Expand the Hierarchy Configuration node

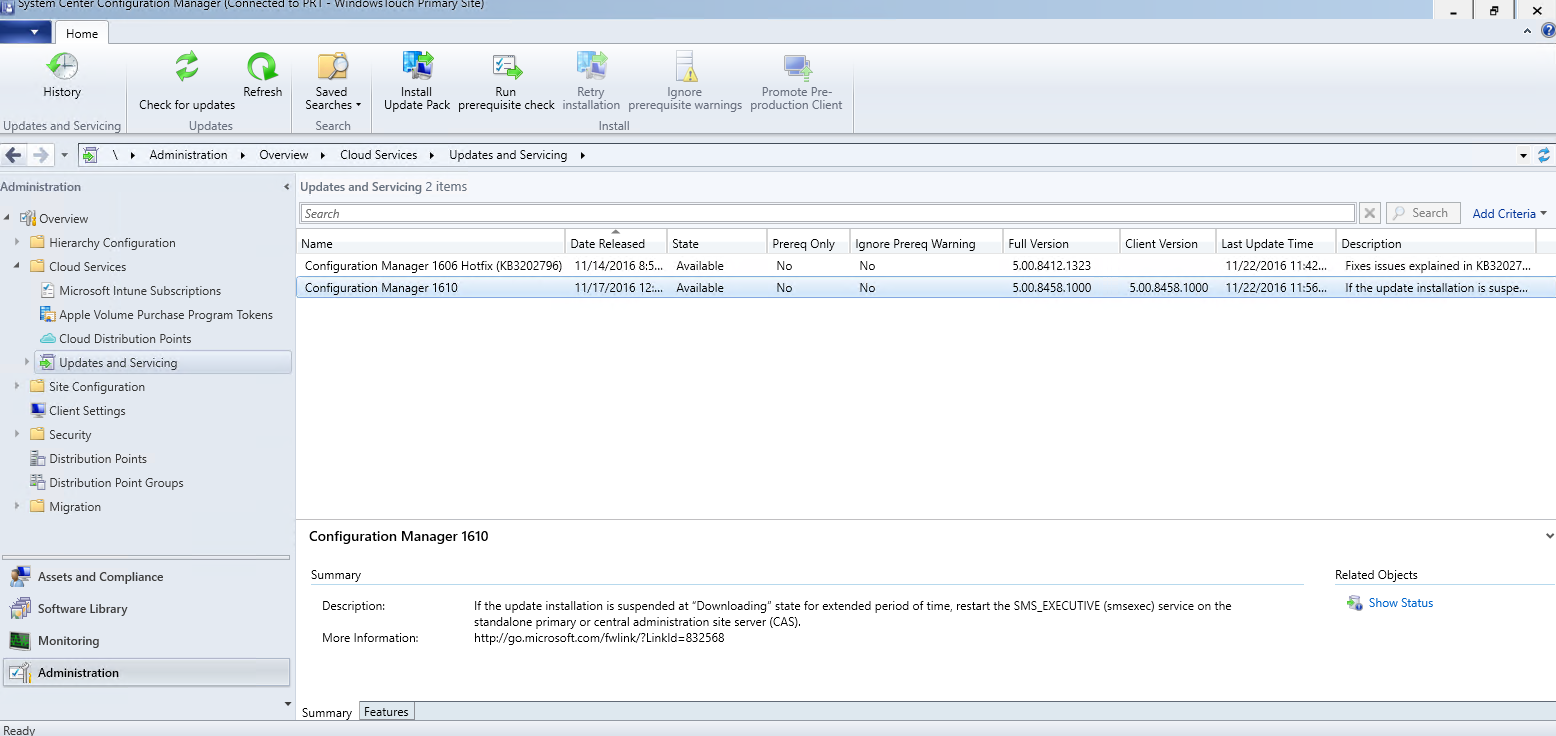tap(17, 242)
